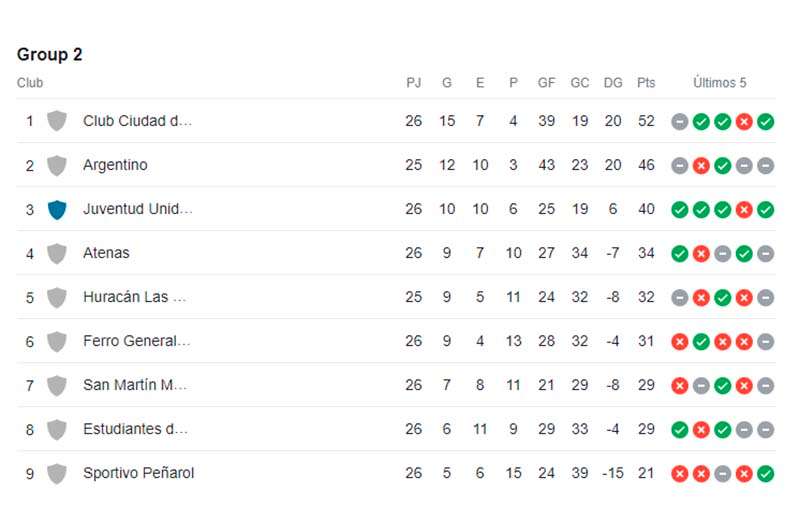
Task: Click the blue Juventud Unida shield crest
Action: coord(57,210)
